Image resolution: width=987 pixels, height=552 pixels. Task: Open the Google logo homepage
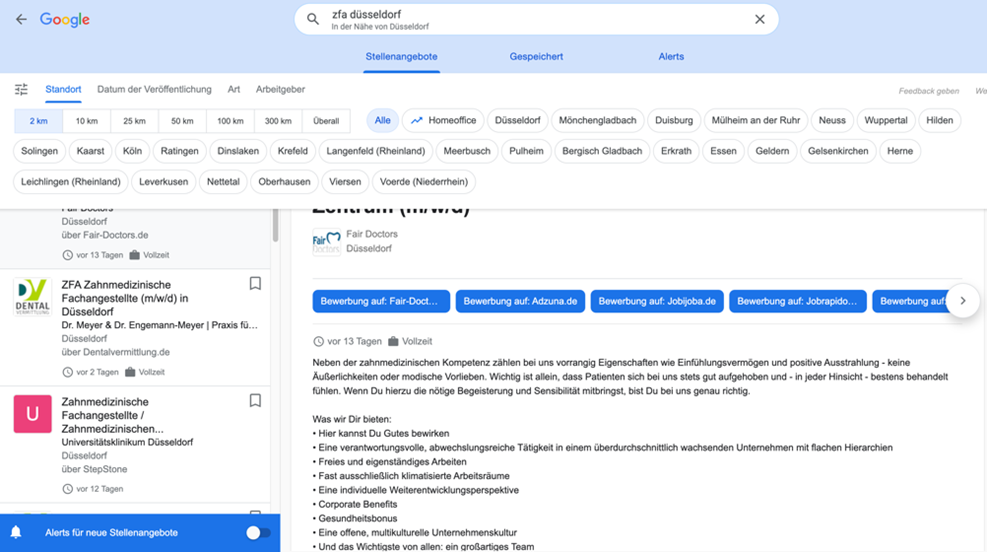pos(65,20)
